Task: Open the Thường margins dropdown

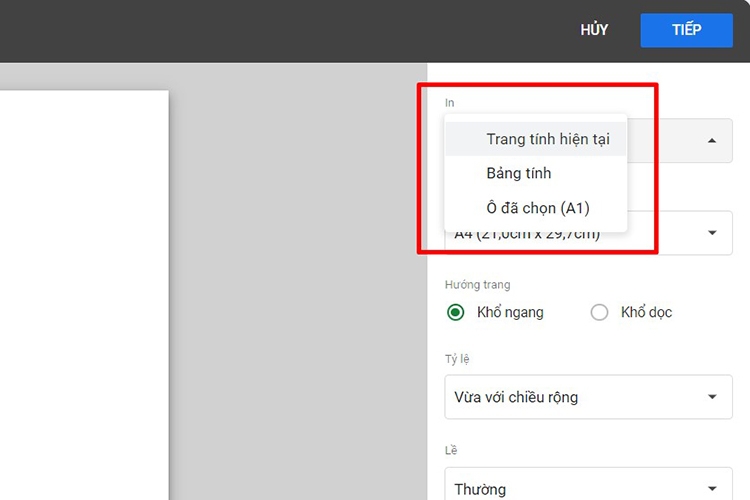Action: pyautogui.click(x=588, y=484)
